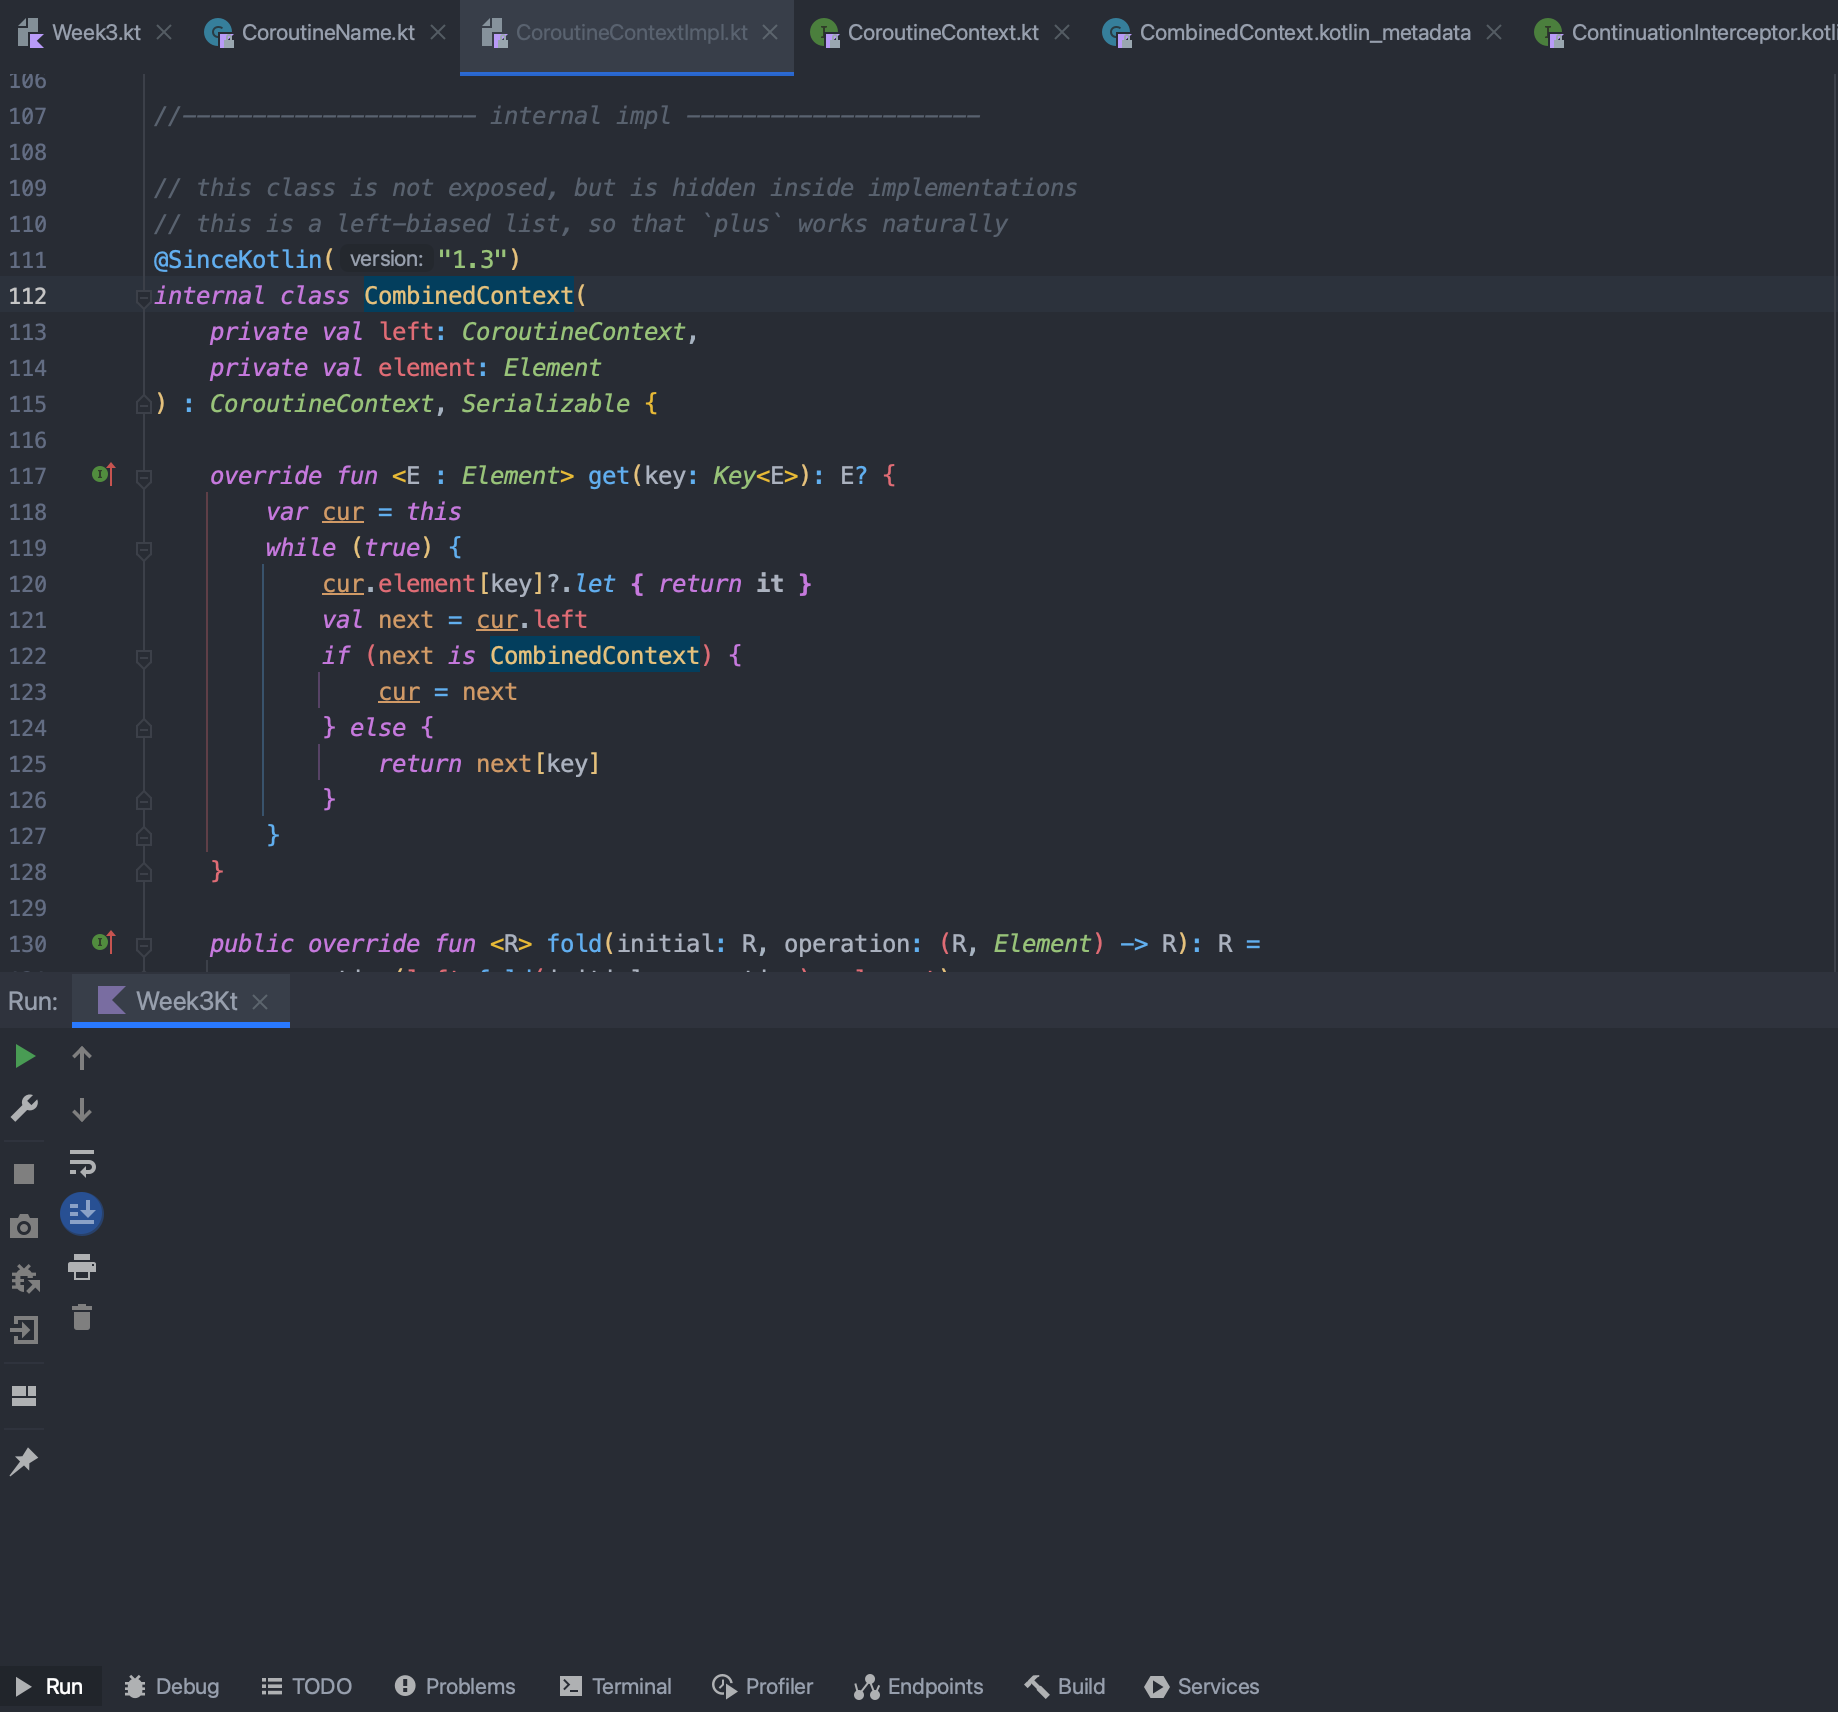The image size is (1838, 1712).
Task: Click 'val next = cur.left' line
Action: coord(455,620)
